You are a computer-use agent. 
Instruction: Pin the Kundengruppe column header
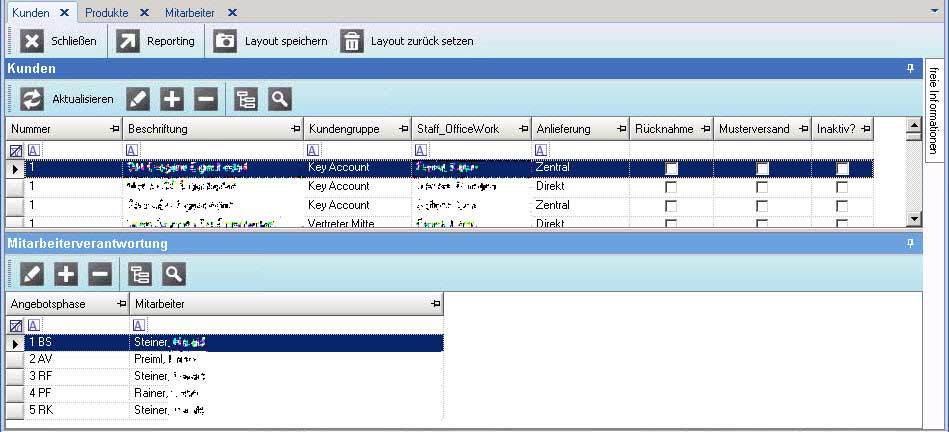402,130
